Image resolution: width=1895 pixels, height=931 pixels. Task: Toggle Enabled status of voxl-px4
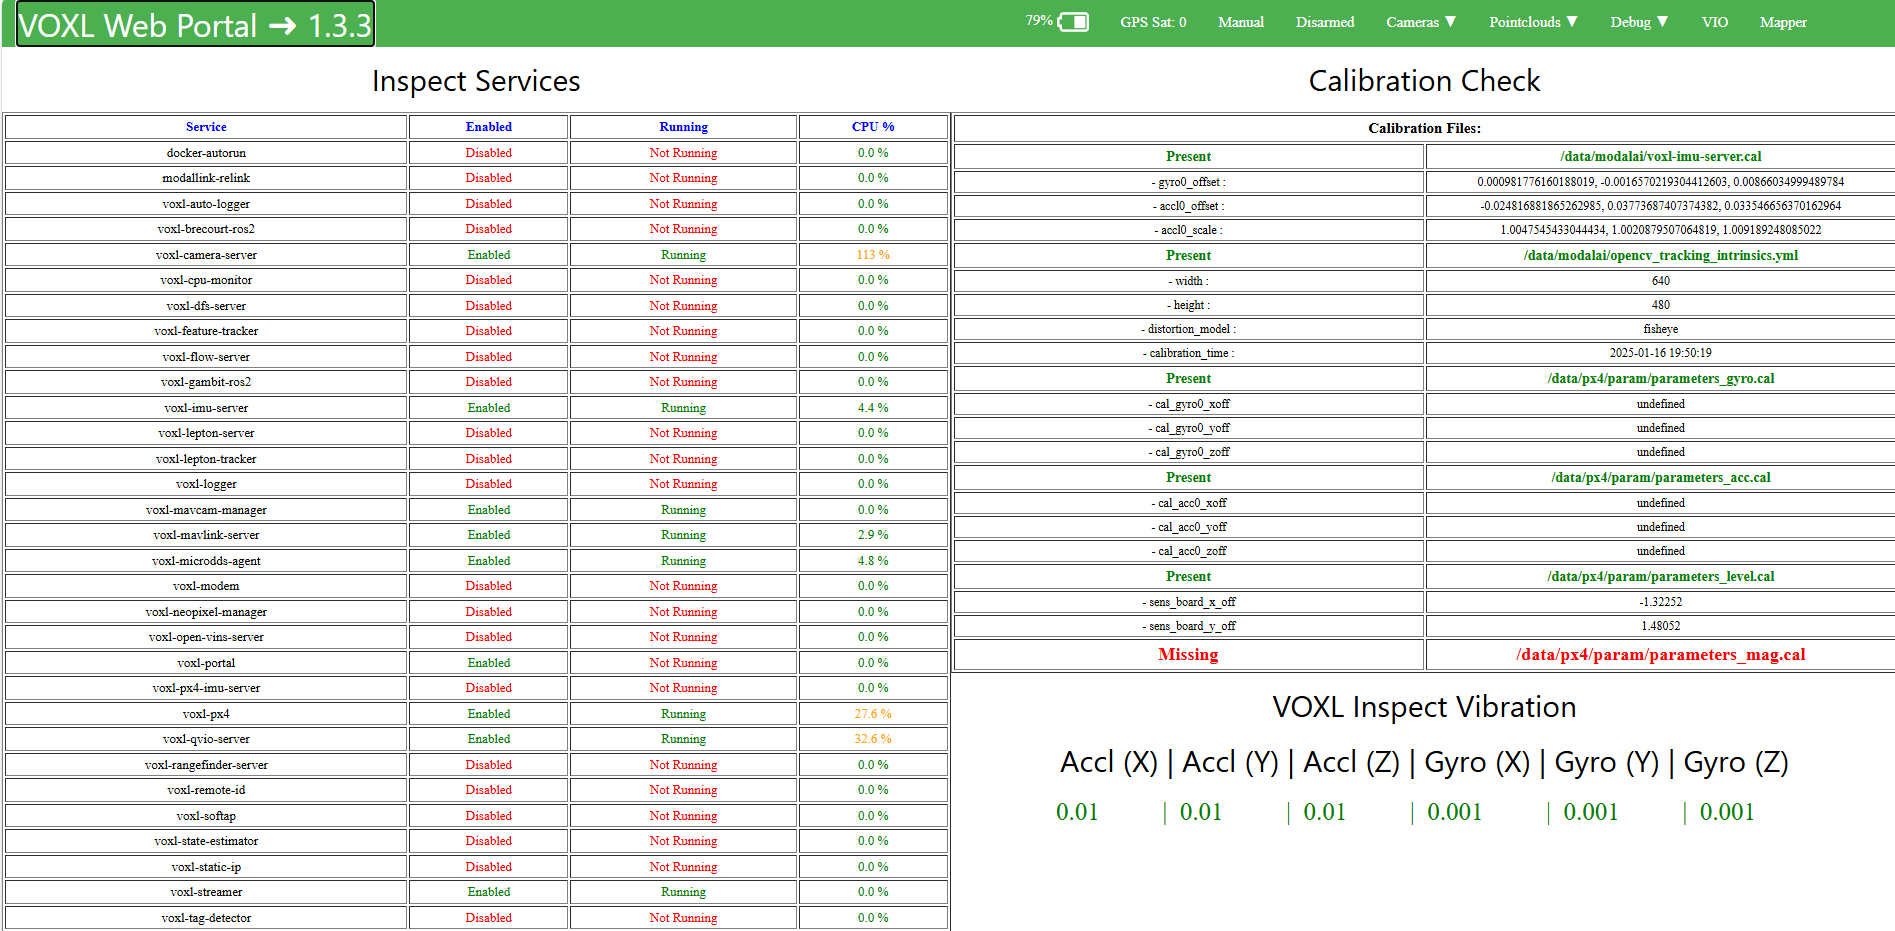488,714
